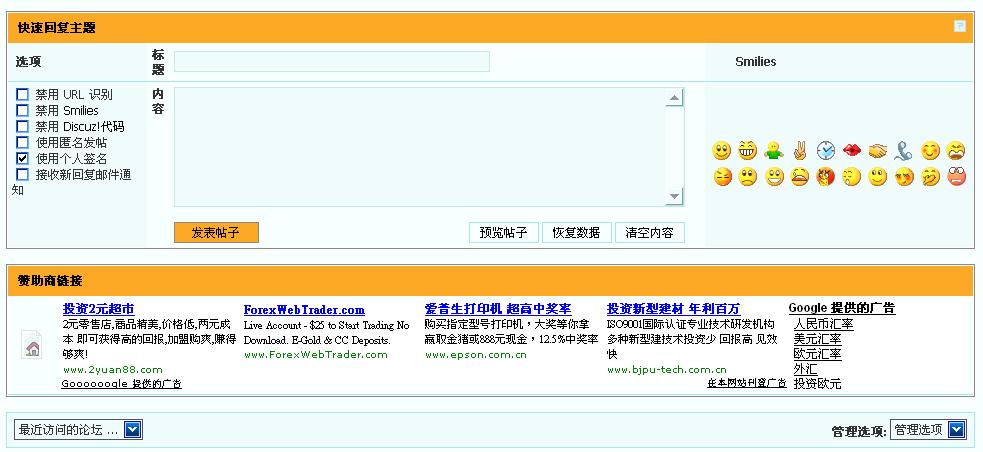This screenshot has height=452, width=983.
Task: Open the 爱普生打印机 超高中奖率 link
Action: pyautogui.click(x=498, y=308)
